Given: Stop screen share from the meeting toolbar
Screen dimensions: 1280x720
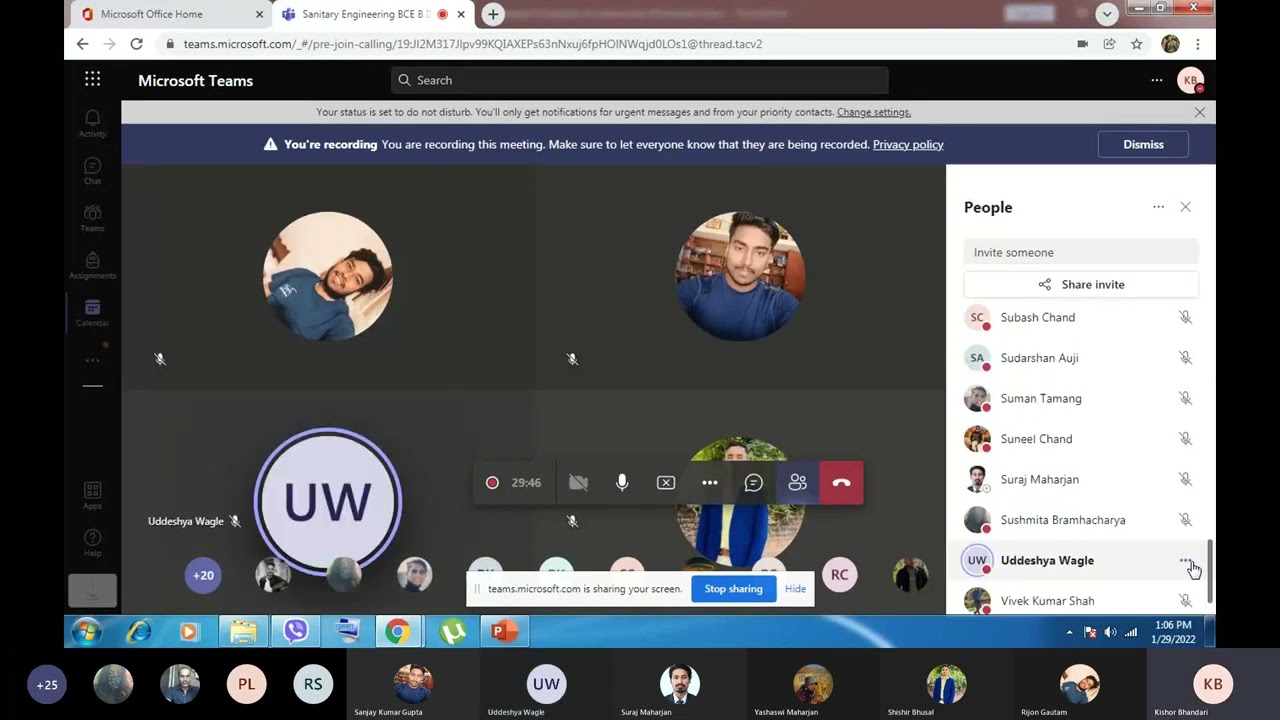Looking at the screenshot, I should (x=666, y=483).
